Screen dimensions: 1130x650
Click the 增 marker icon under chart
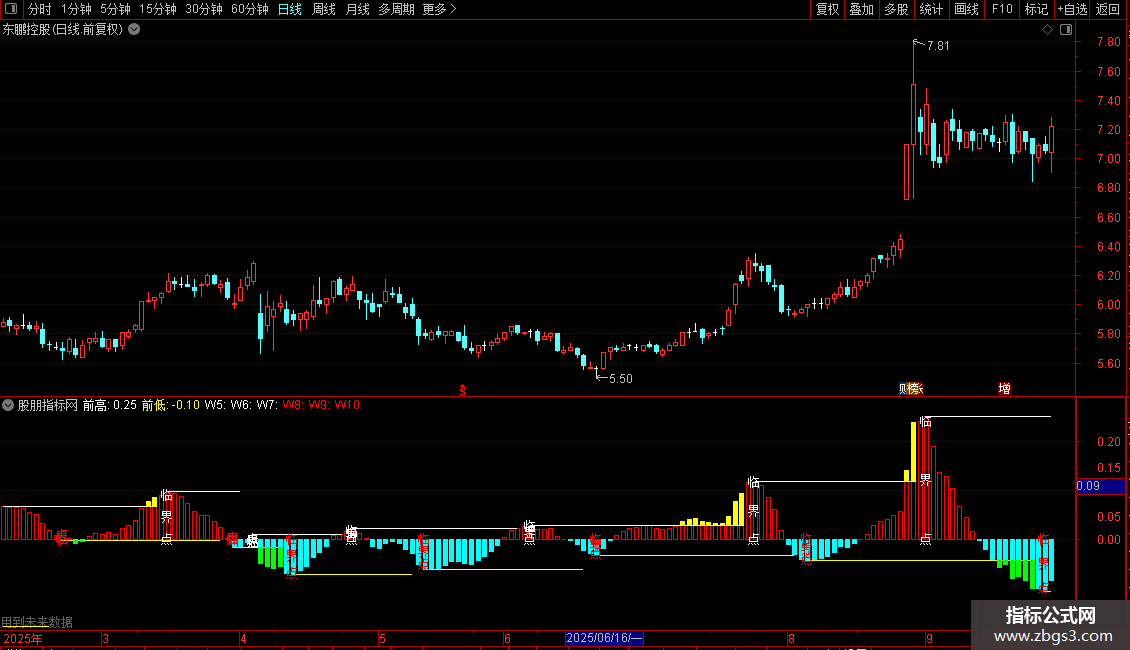(1005, 388)
